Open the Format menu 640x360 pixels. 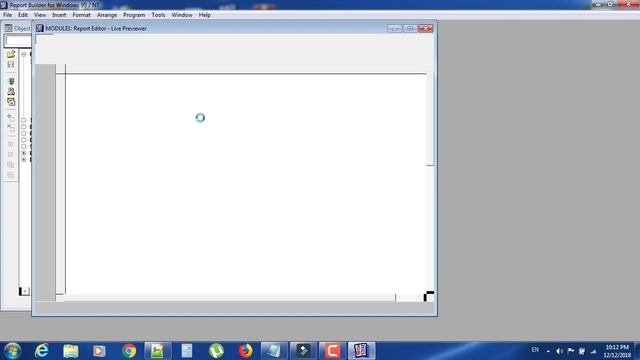[82, 15]
